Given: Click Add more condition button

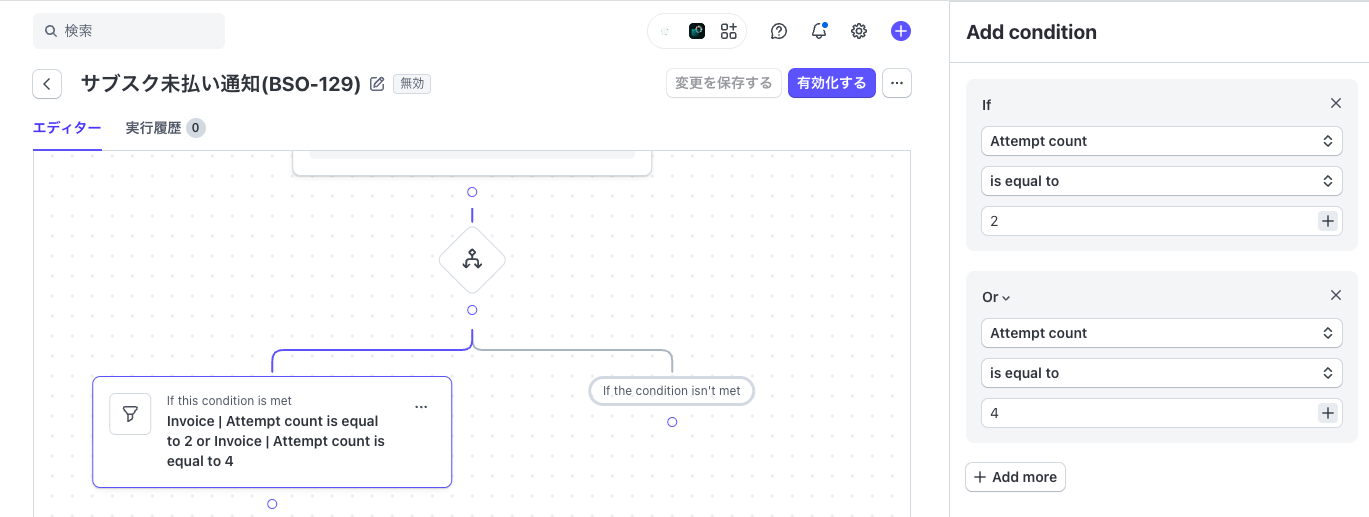Looking at the screenshot, I should click(1015, 477).
